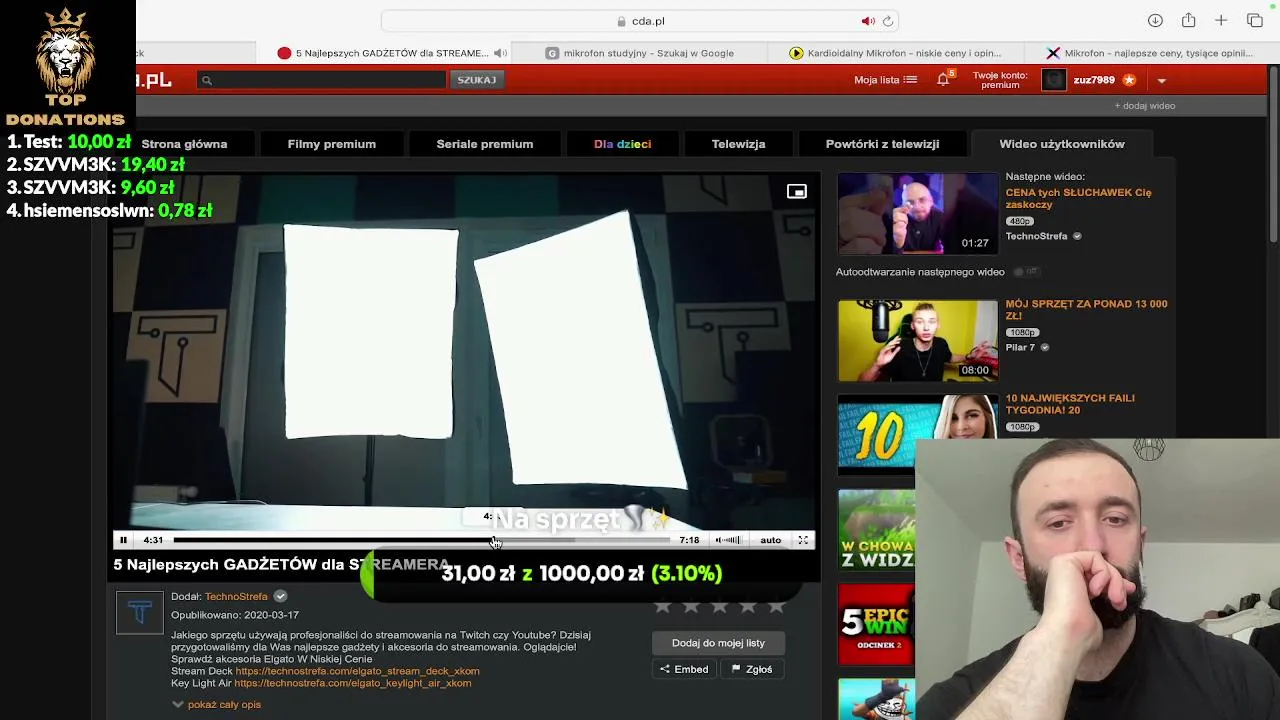Expand pokaż cały opis

[216, 704]
